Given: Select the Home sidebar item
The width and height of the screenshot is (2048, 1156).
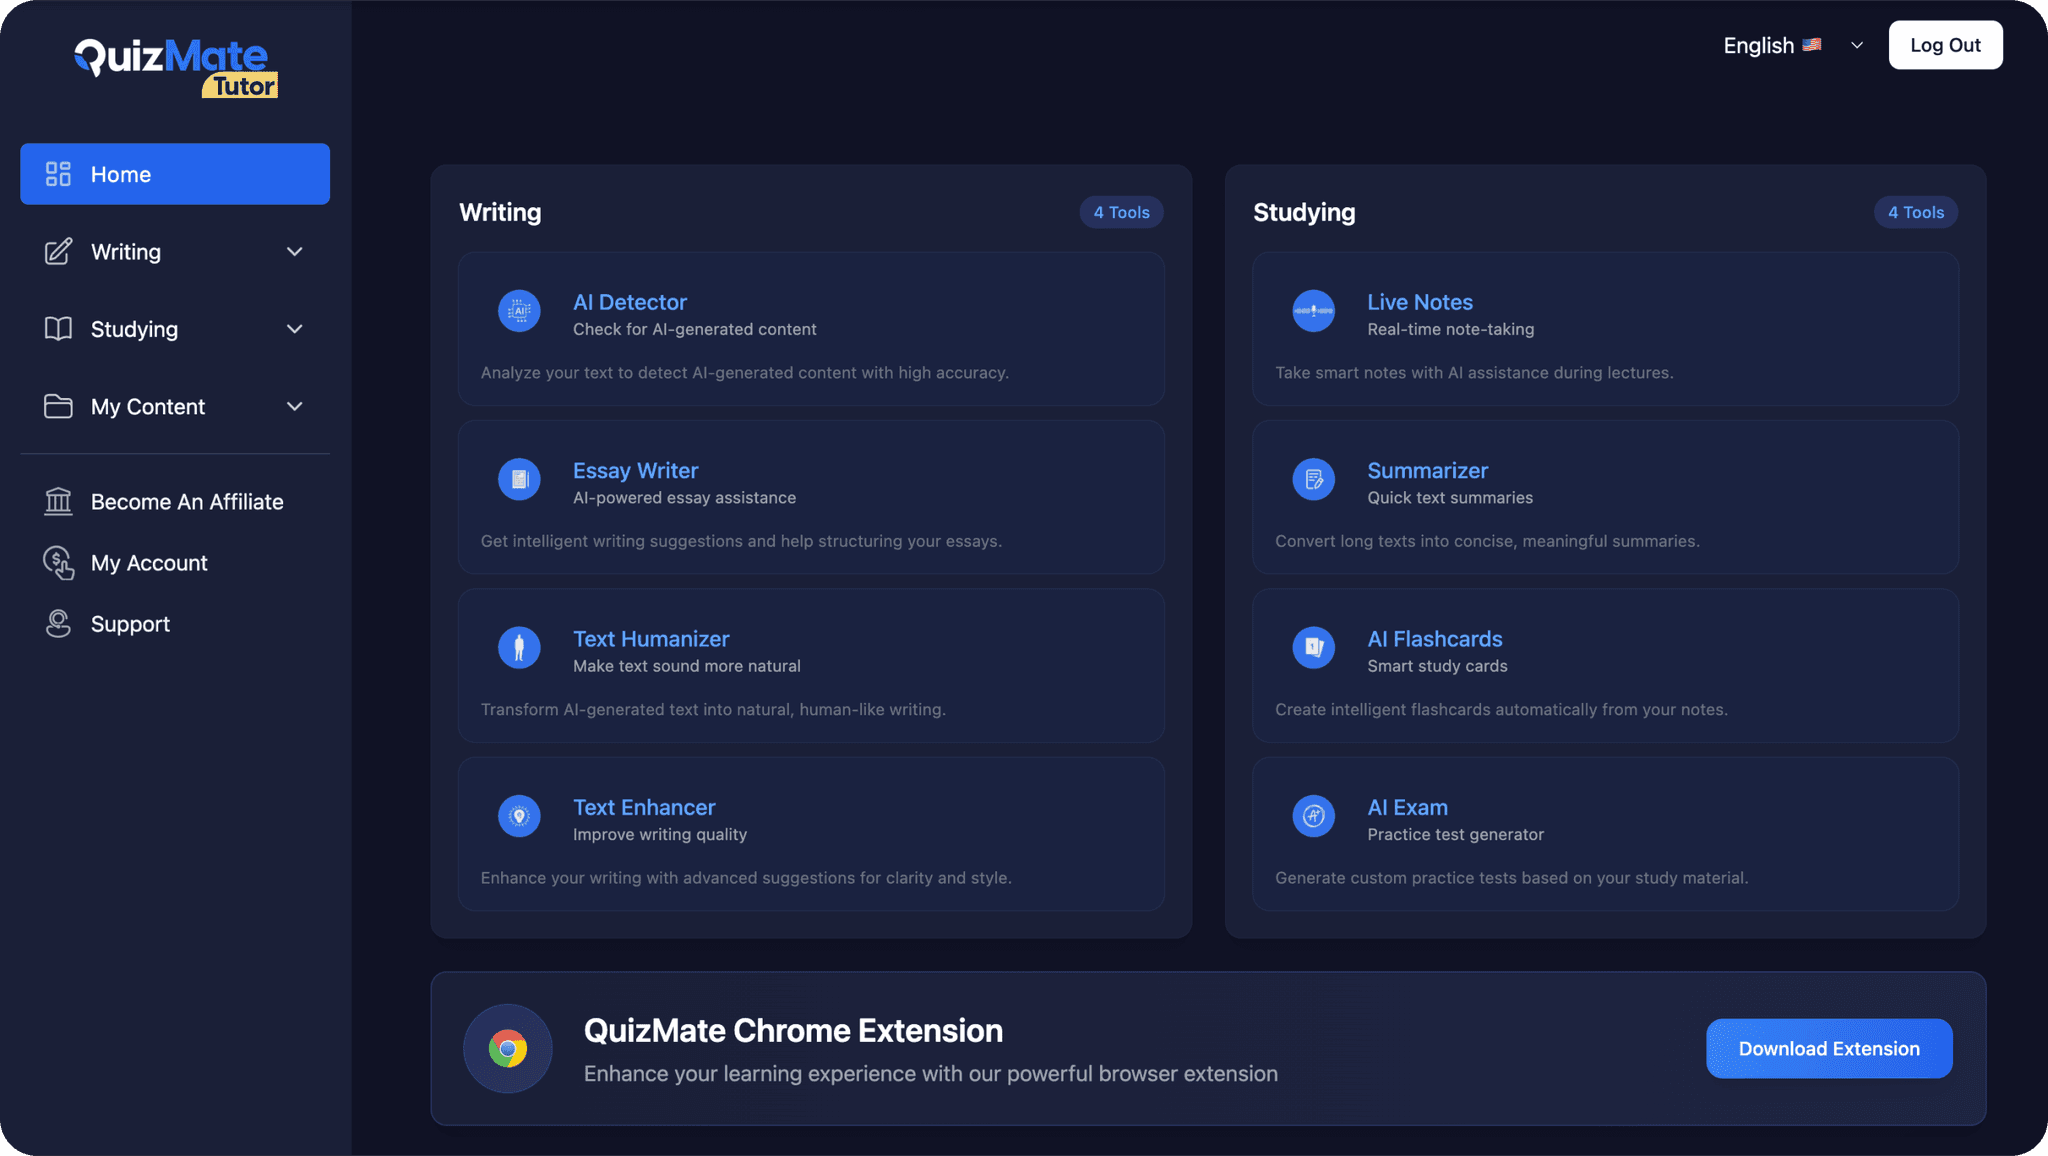Looking at the screenshot, I should (x=174, y=173).
